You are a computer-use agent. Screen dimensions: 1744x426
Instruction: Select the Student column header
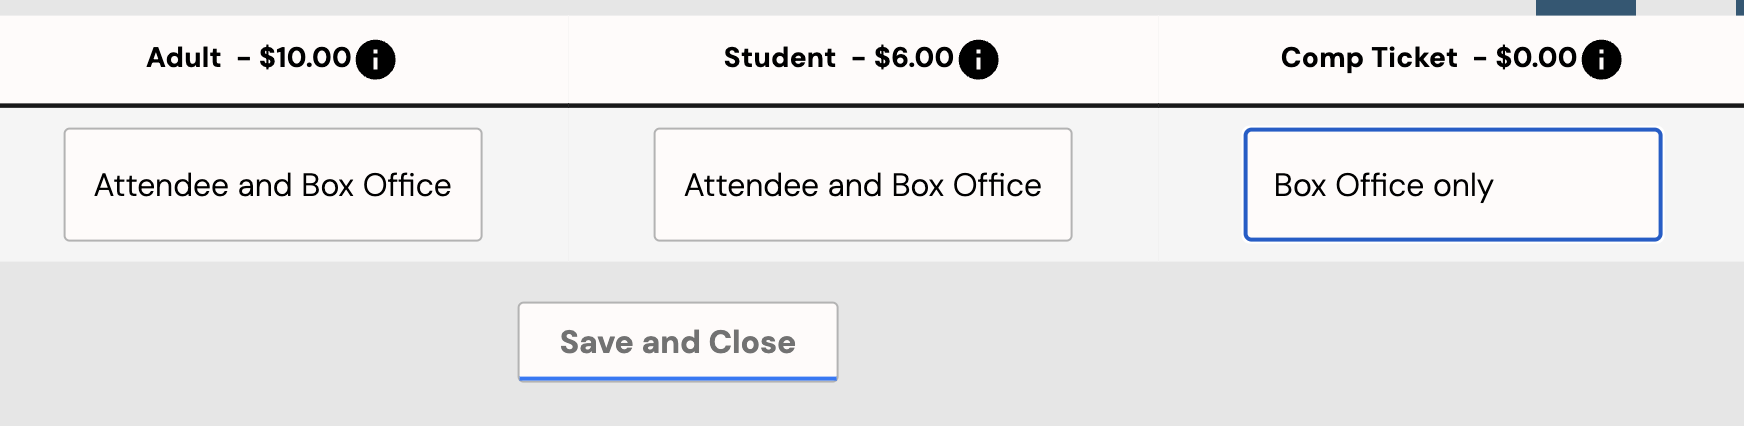[x=863, y=59]
